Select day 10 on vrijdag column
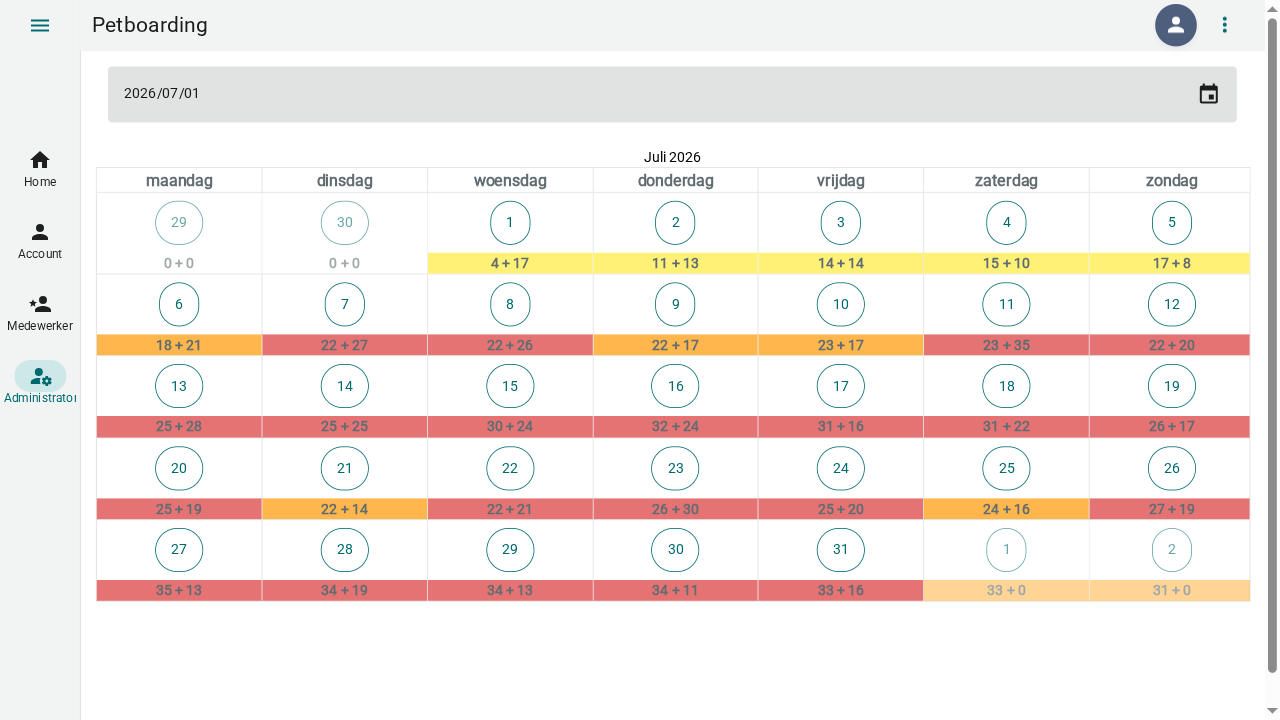1280x720 pixels. tap(841, 304)
